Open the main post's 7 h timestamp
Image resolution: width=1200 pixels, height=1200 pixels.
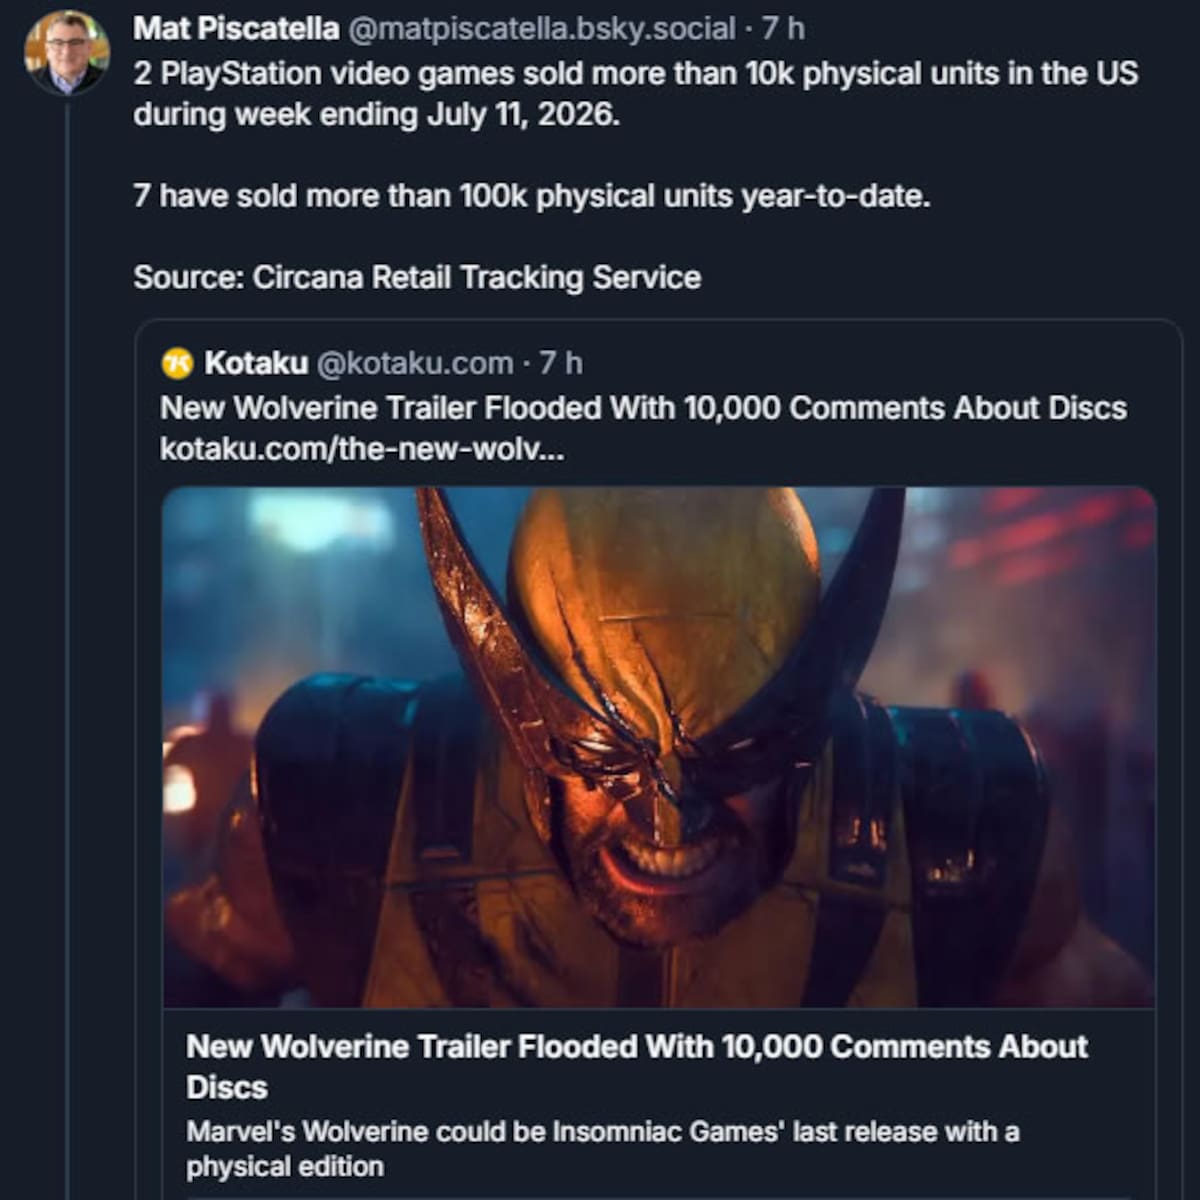(783, 29)
